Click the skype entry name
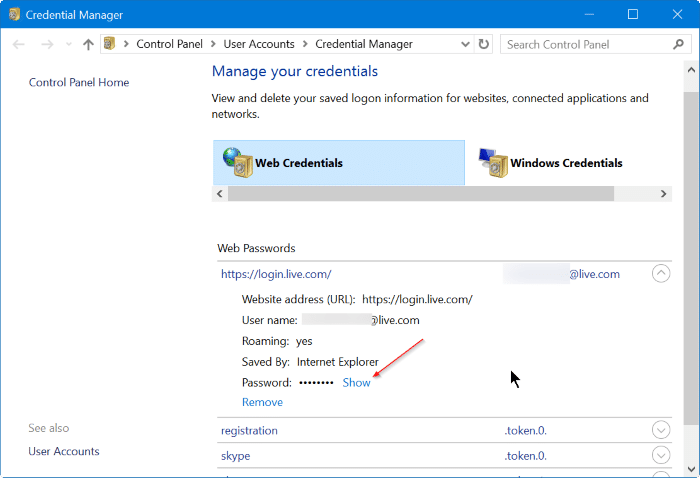This screenshot has width=700, height=478. pos(236,456)
